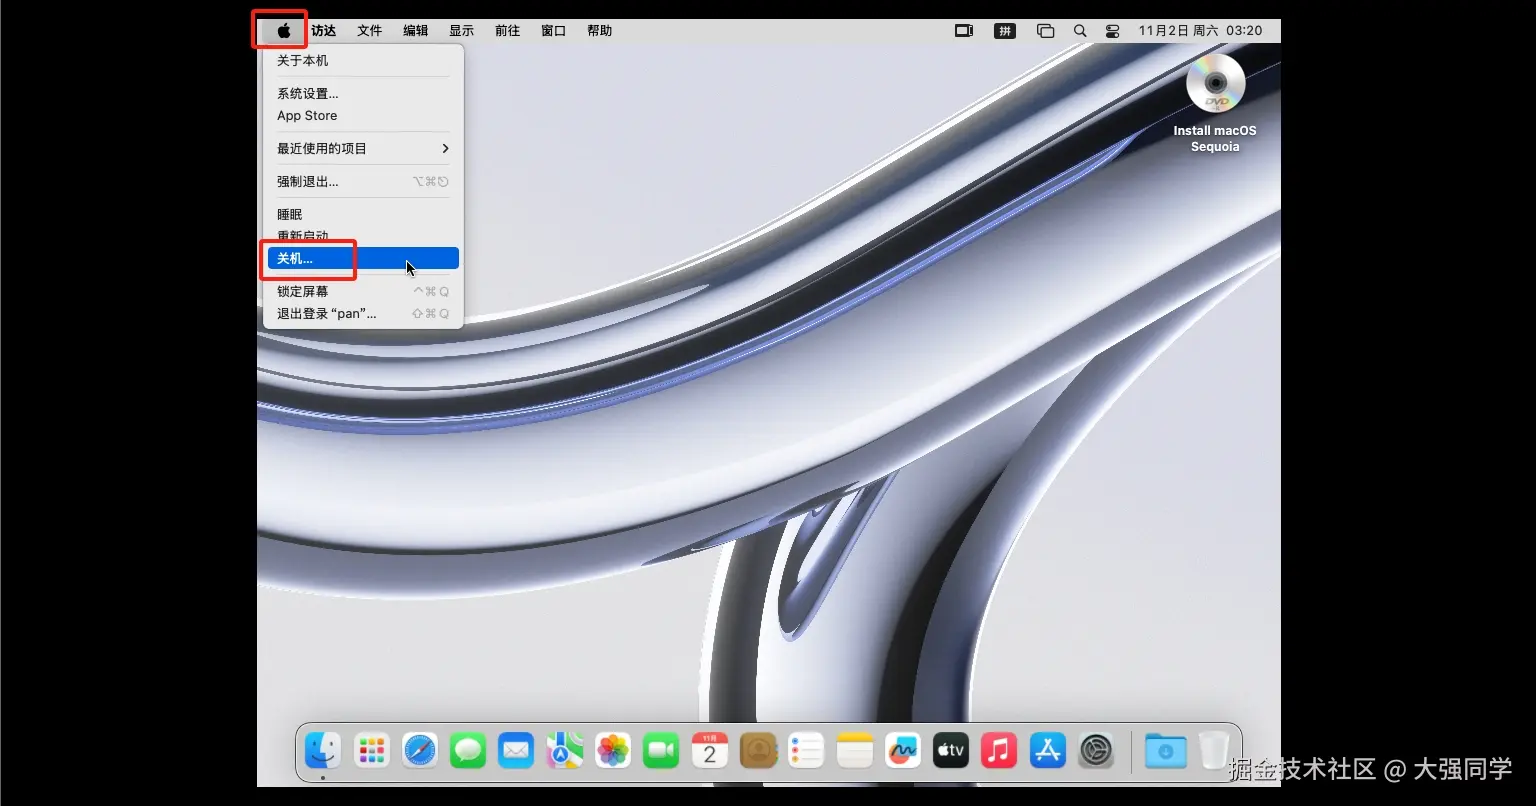The image size is (1536, 806).
Task: Open the Photos app icon
Action: 612,750
